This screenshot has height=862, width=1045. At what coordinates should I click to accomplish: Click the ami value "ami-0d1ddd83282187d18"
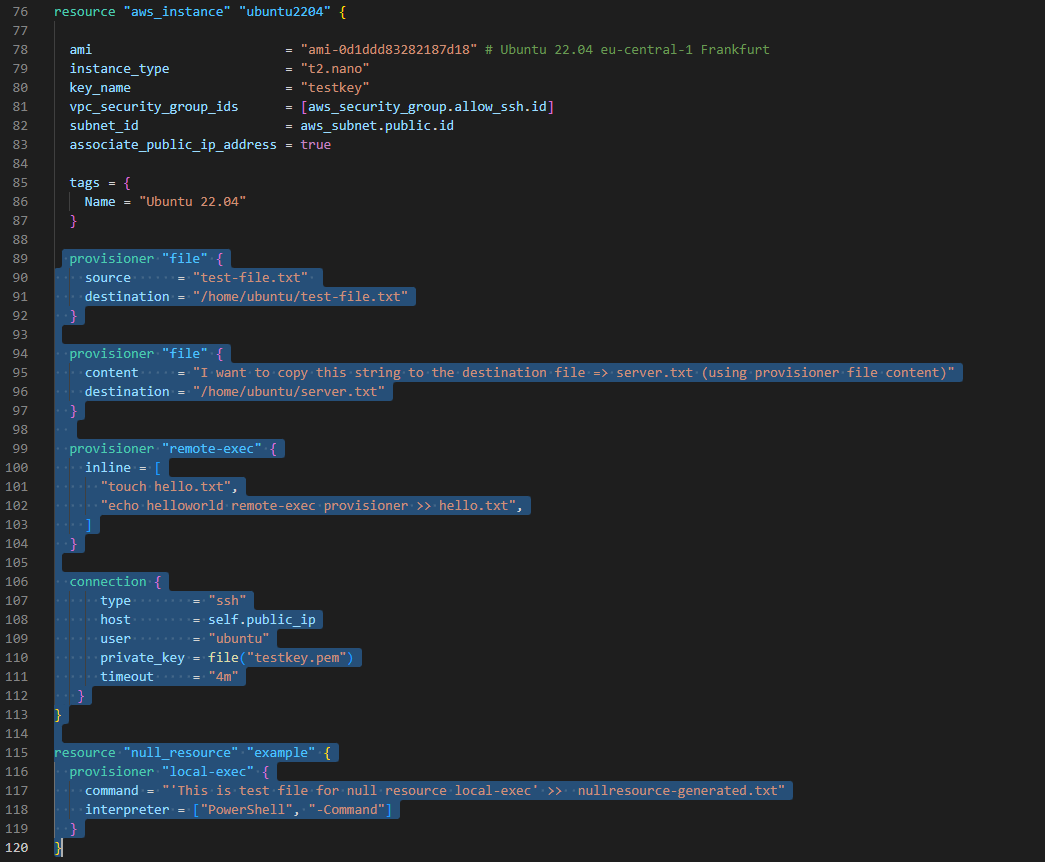point(389,49)
